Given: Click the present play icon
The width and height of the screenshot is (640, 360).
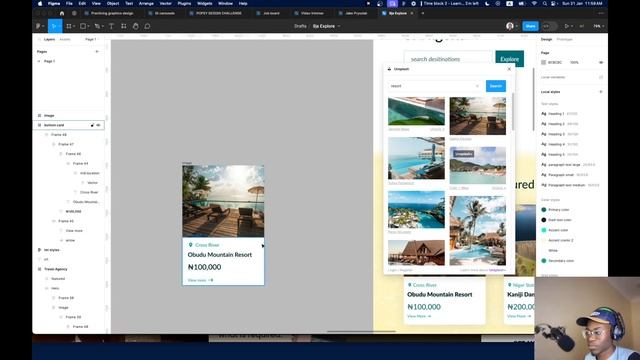Looking at the screenshot, I should [567, 26].
